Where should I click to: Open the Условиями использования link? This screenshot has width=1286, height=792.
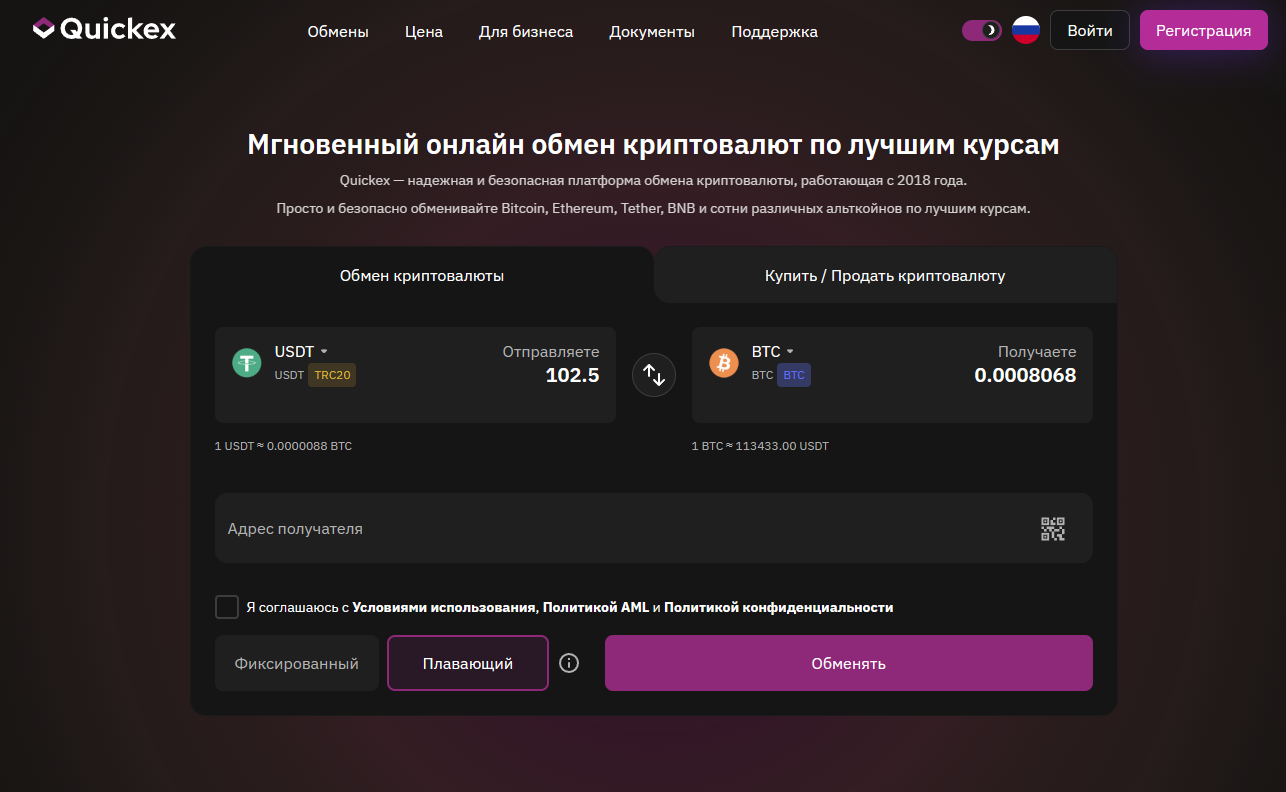pos(445,607)
